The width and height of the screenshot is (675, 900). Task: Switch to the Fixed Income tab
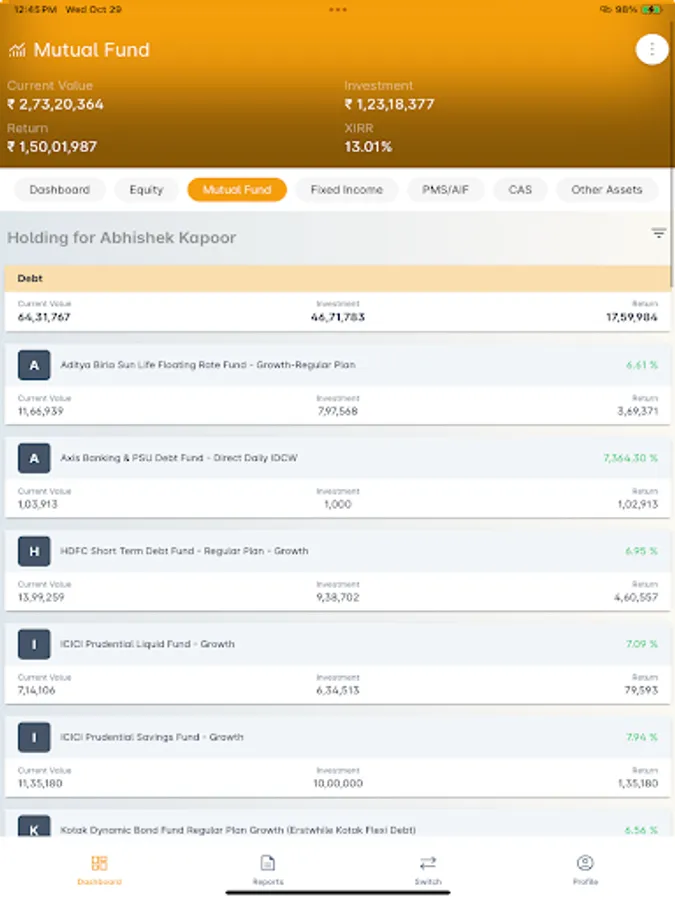347,190
